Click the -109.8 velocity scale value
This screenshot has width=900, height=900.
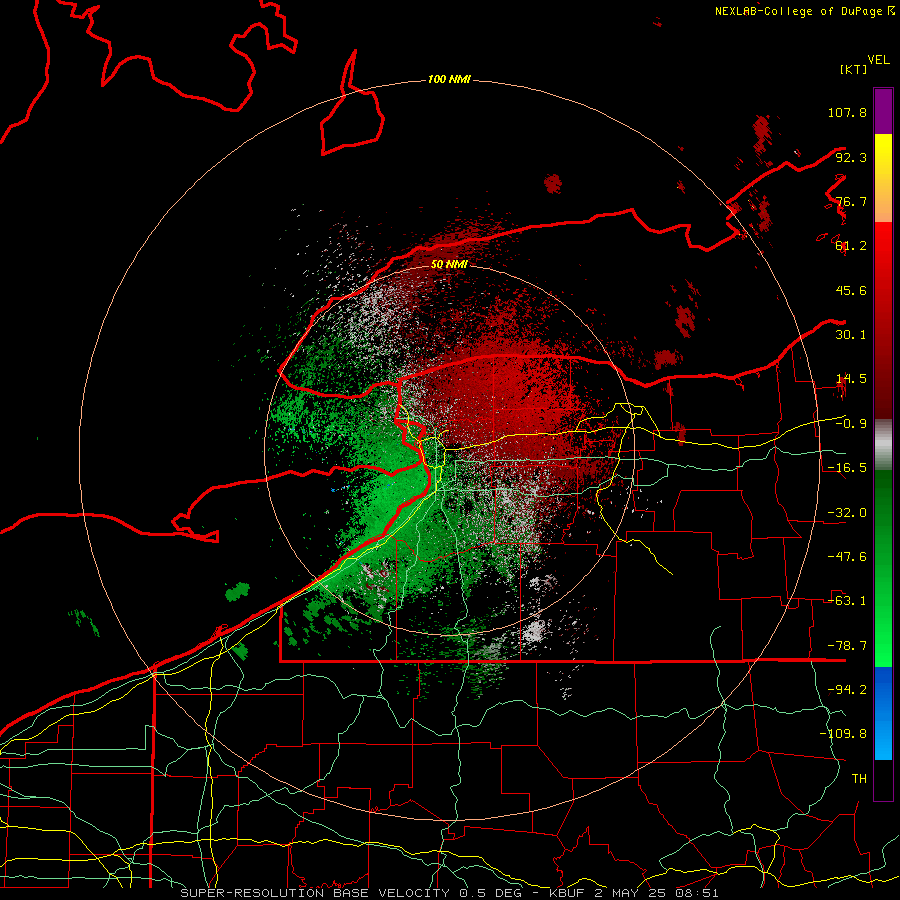(x=843, y=734)
